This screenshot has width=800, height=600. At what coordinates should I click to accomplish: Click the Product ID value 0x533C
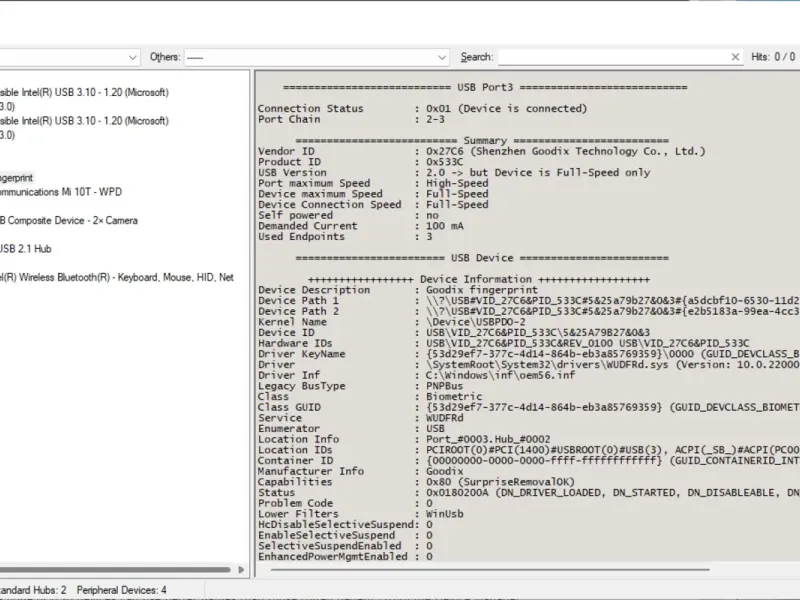[x=444, y=162]
